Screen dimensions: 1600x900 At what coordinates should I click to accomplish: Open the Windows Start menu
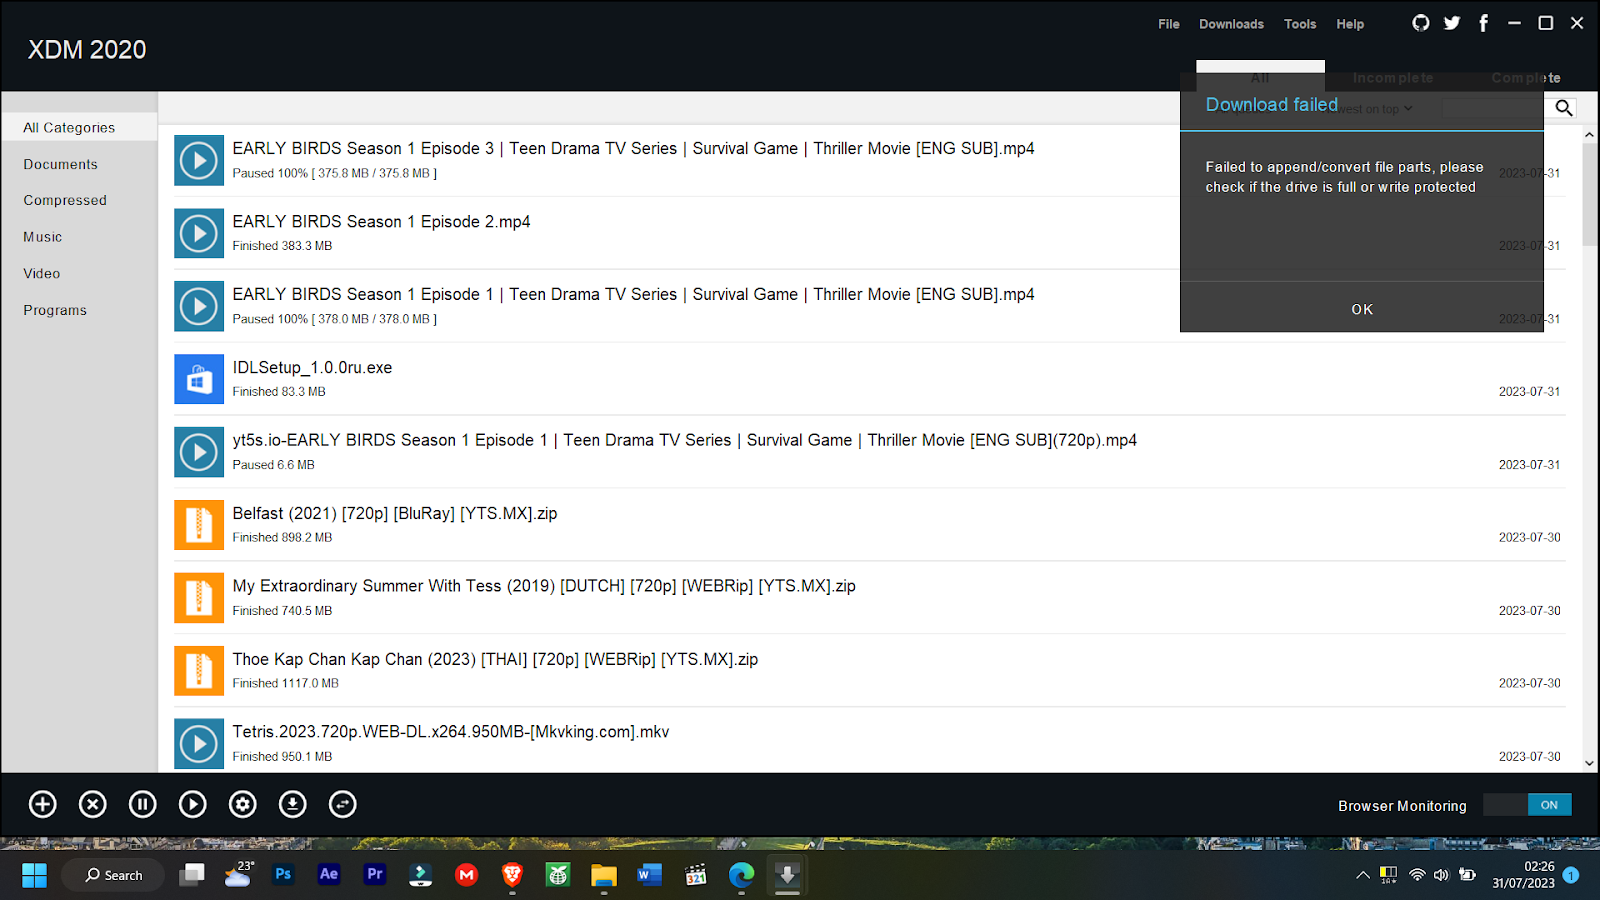coord(34,875)
